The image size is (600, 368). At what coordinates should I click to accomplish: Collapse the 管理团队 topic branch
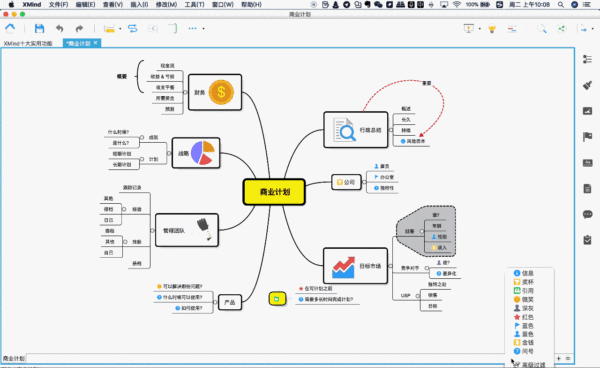152,230
